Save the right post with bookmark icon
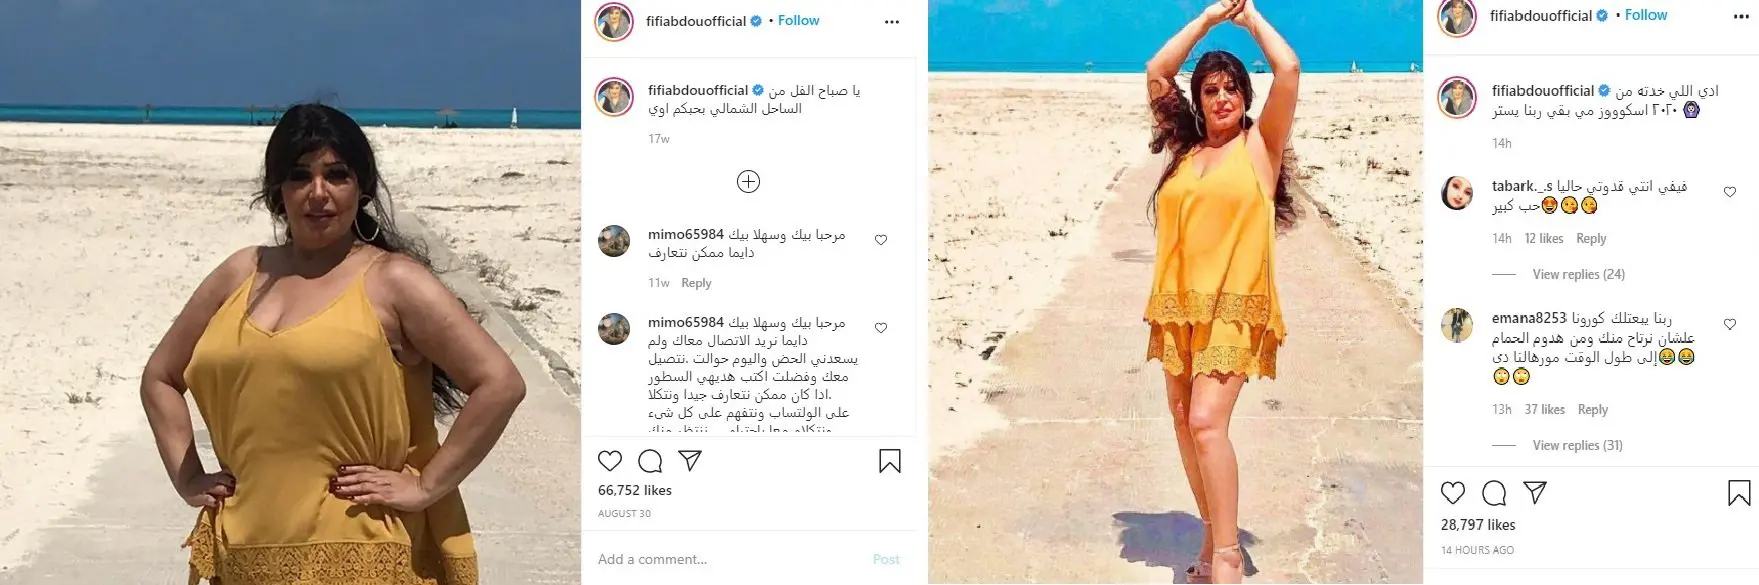 [1739, 493]
